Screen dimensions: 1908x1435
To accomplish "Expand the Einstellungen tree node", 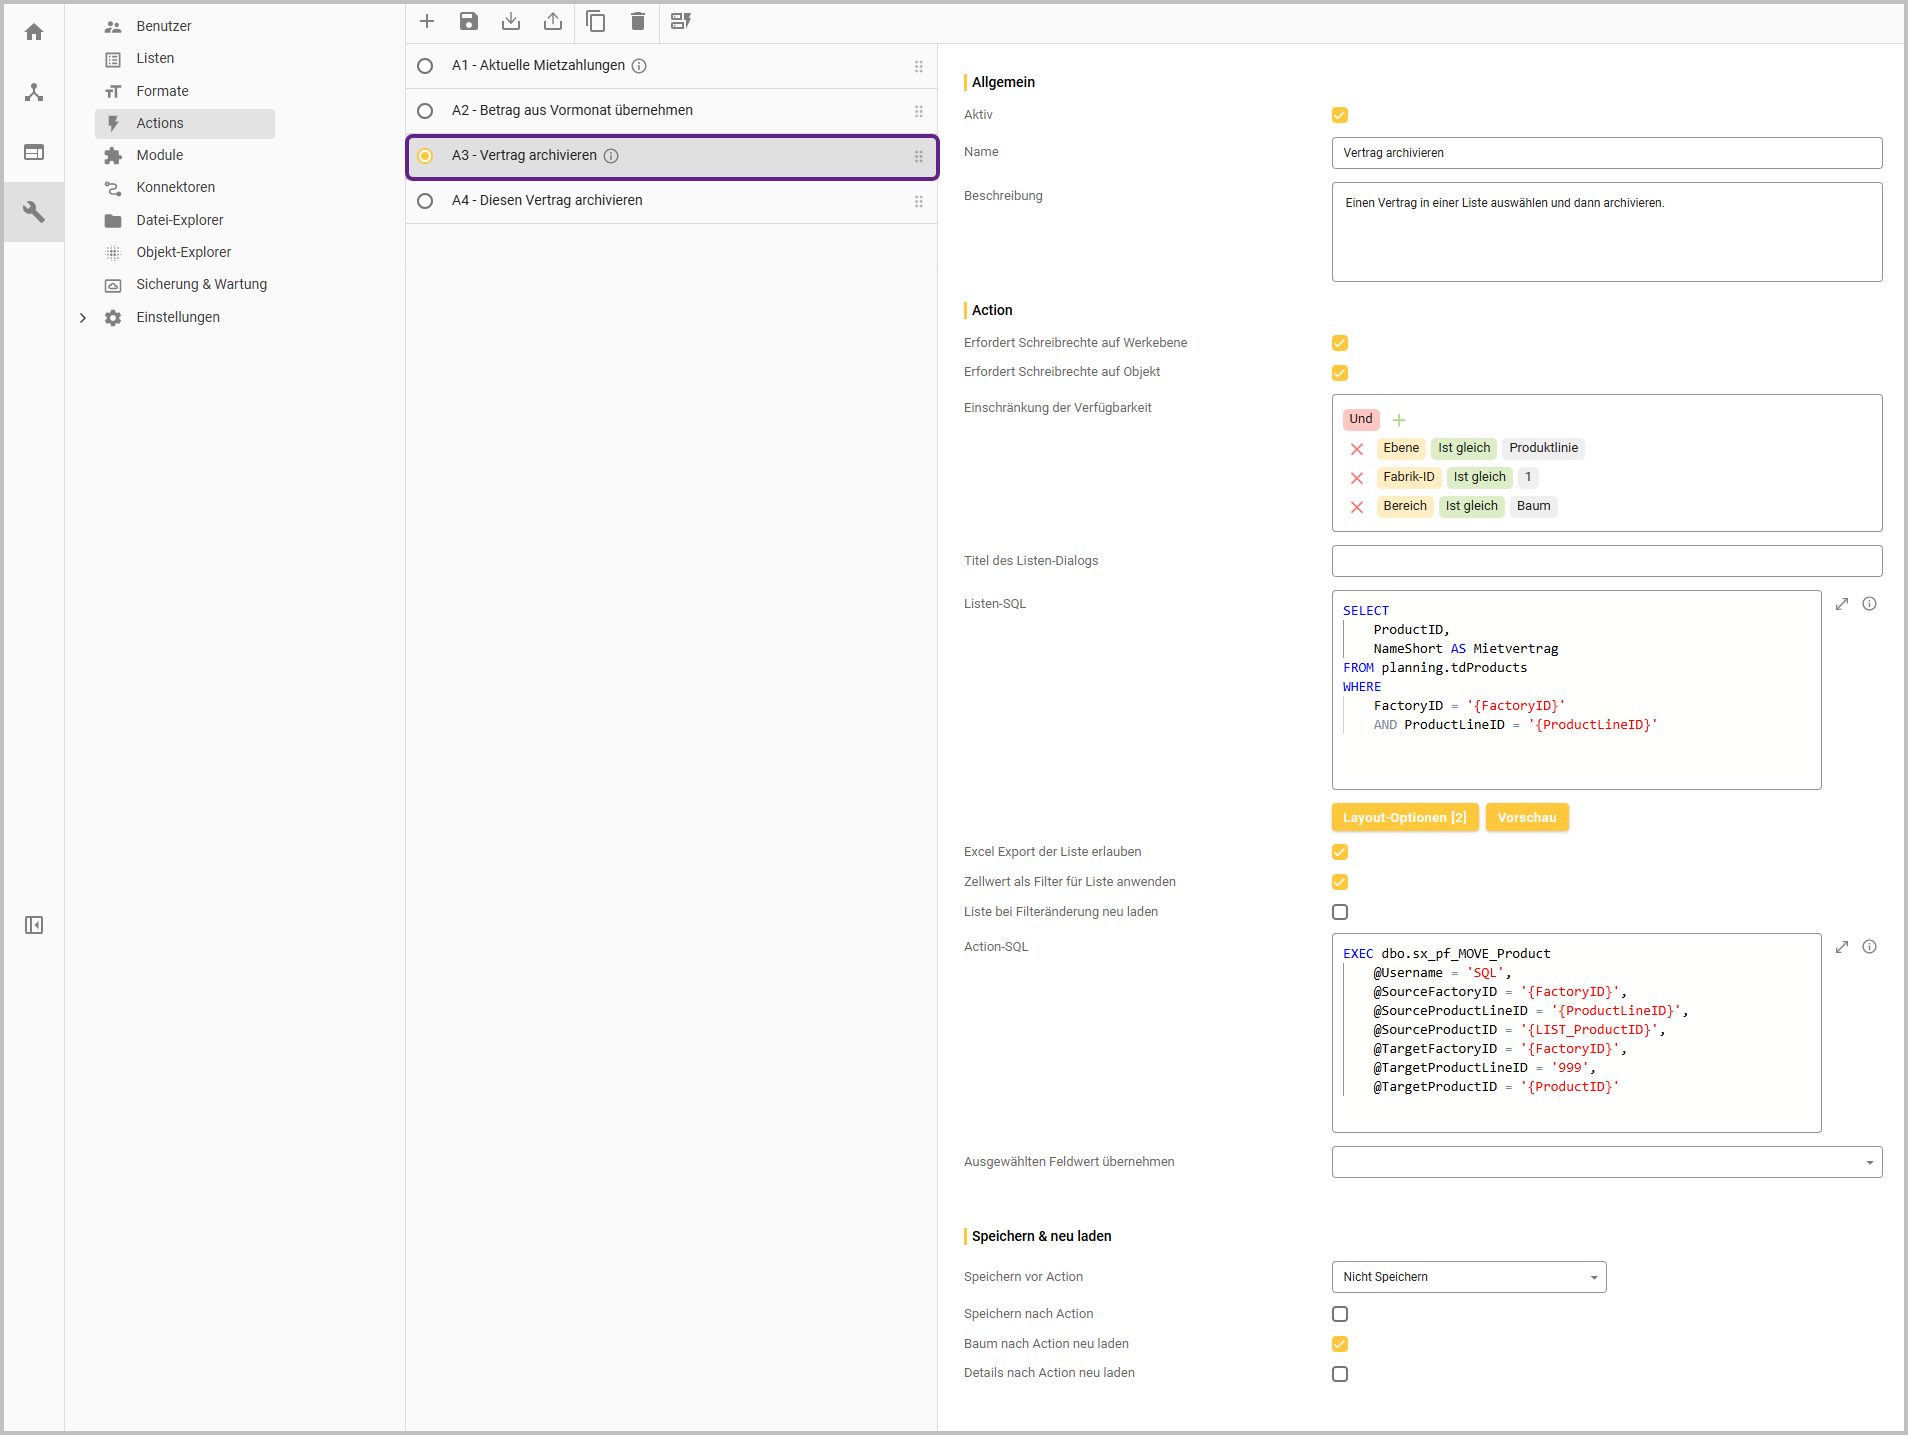I will (83, 318).
